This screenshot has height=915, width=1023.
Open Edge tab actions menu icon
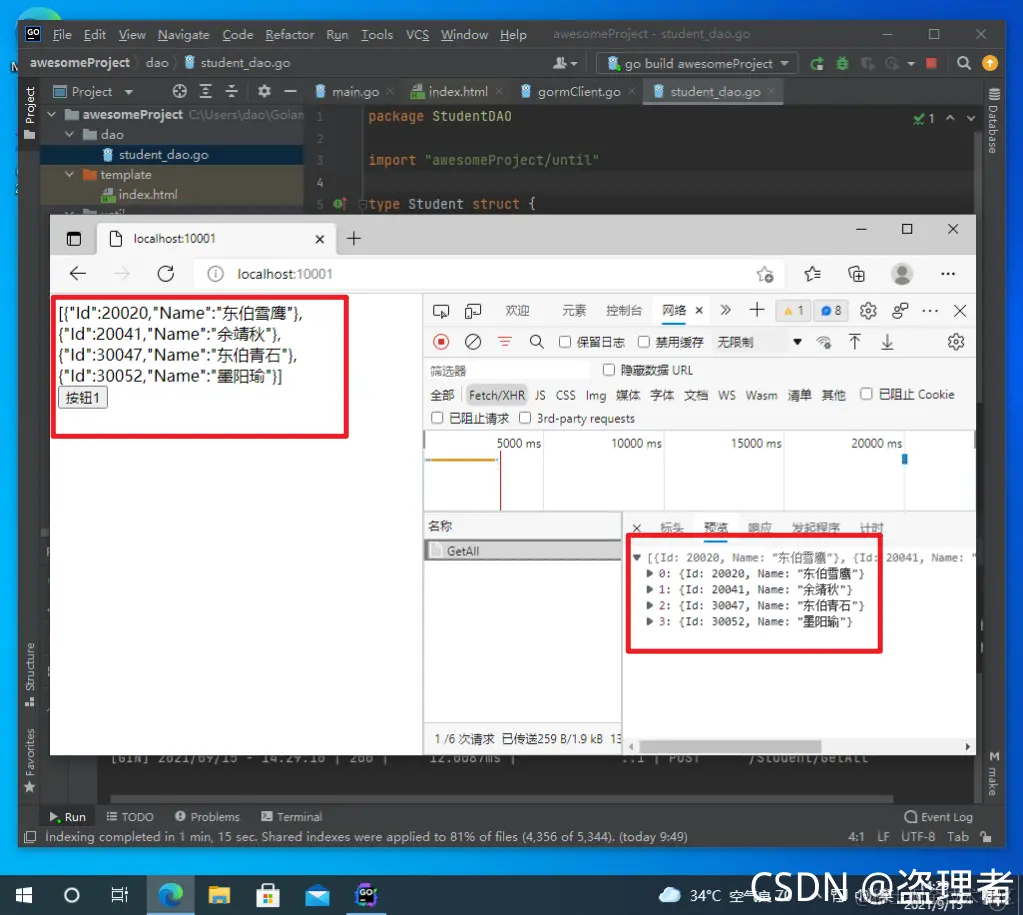(74, 239)
